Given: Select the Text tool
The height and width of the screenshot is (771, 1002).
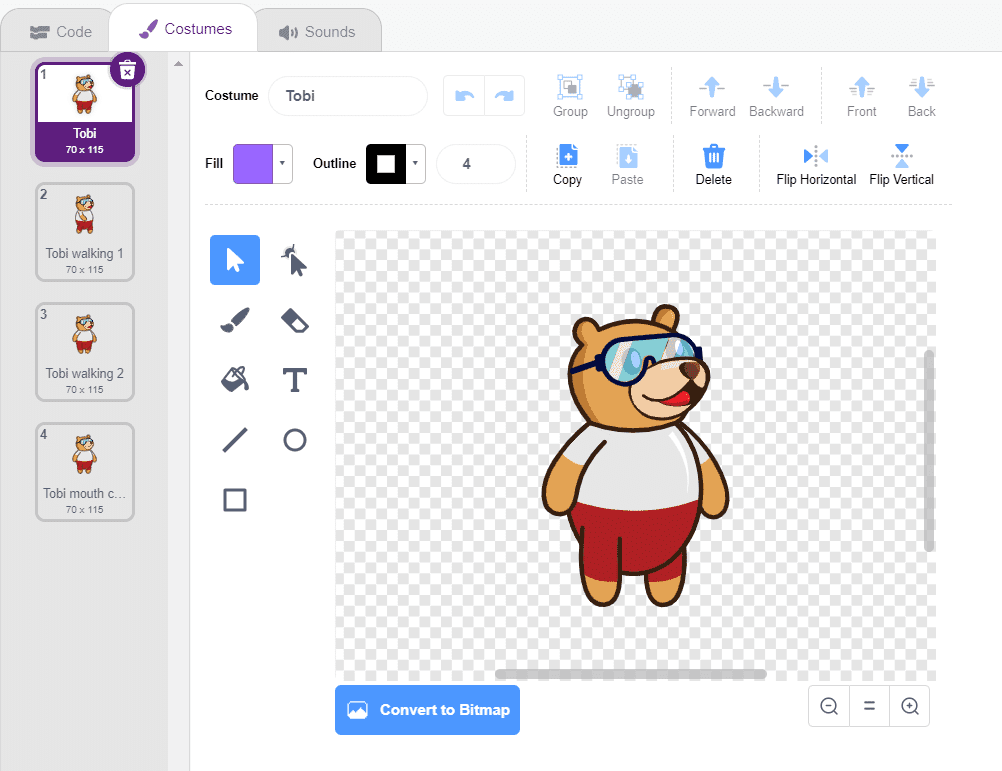Looking at the screenshot, I should [295, 380].
